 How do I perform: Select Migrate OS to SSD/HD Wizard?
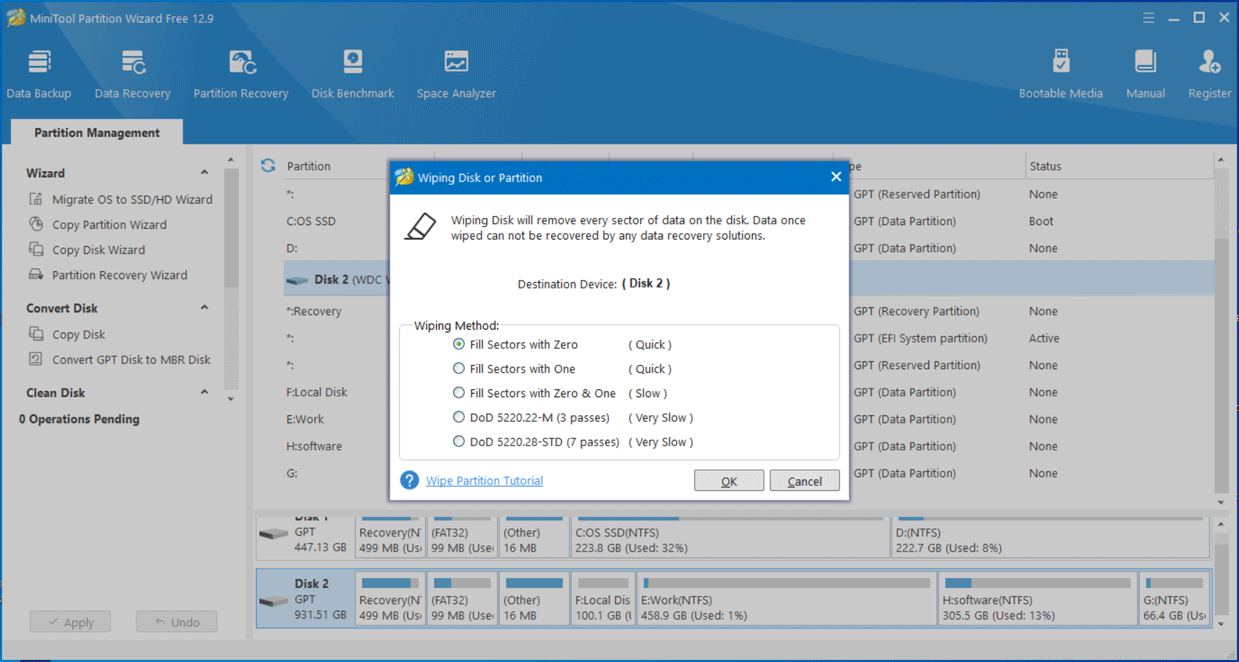(x=132, y=199)
